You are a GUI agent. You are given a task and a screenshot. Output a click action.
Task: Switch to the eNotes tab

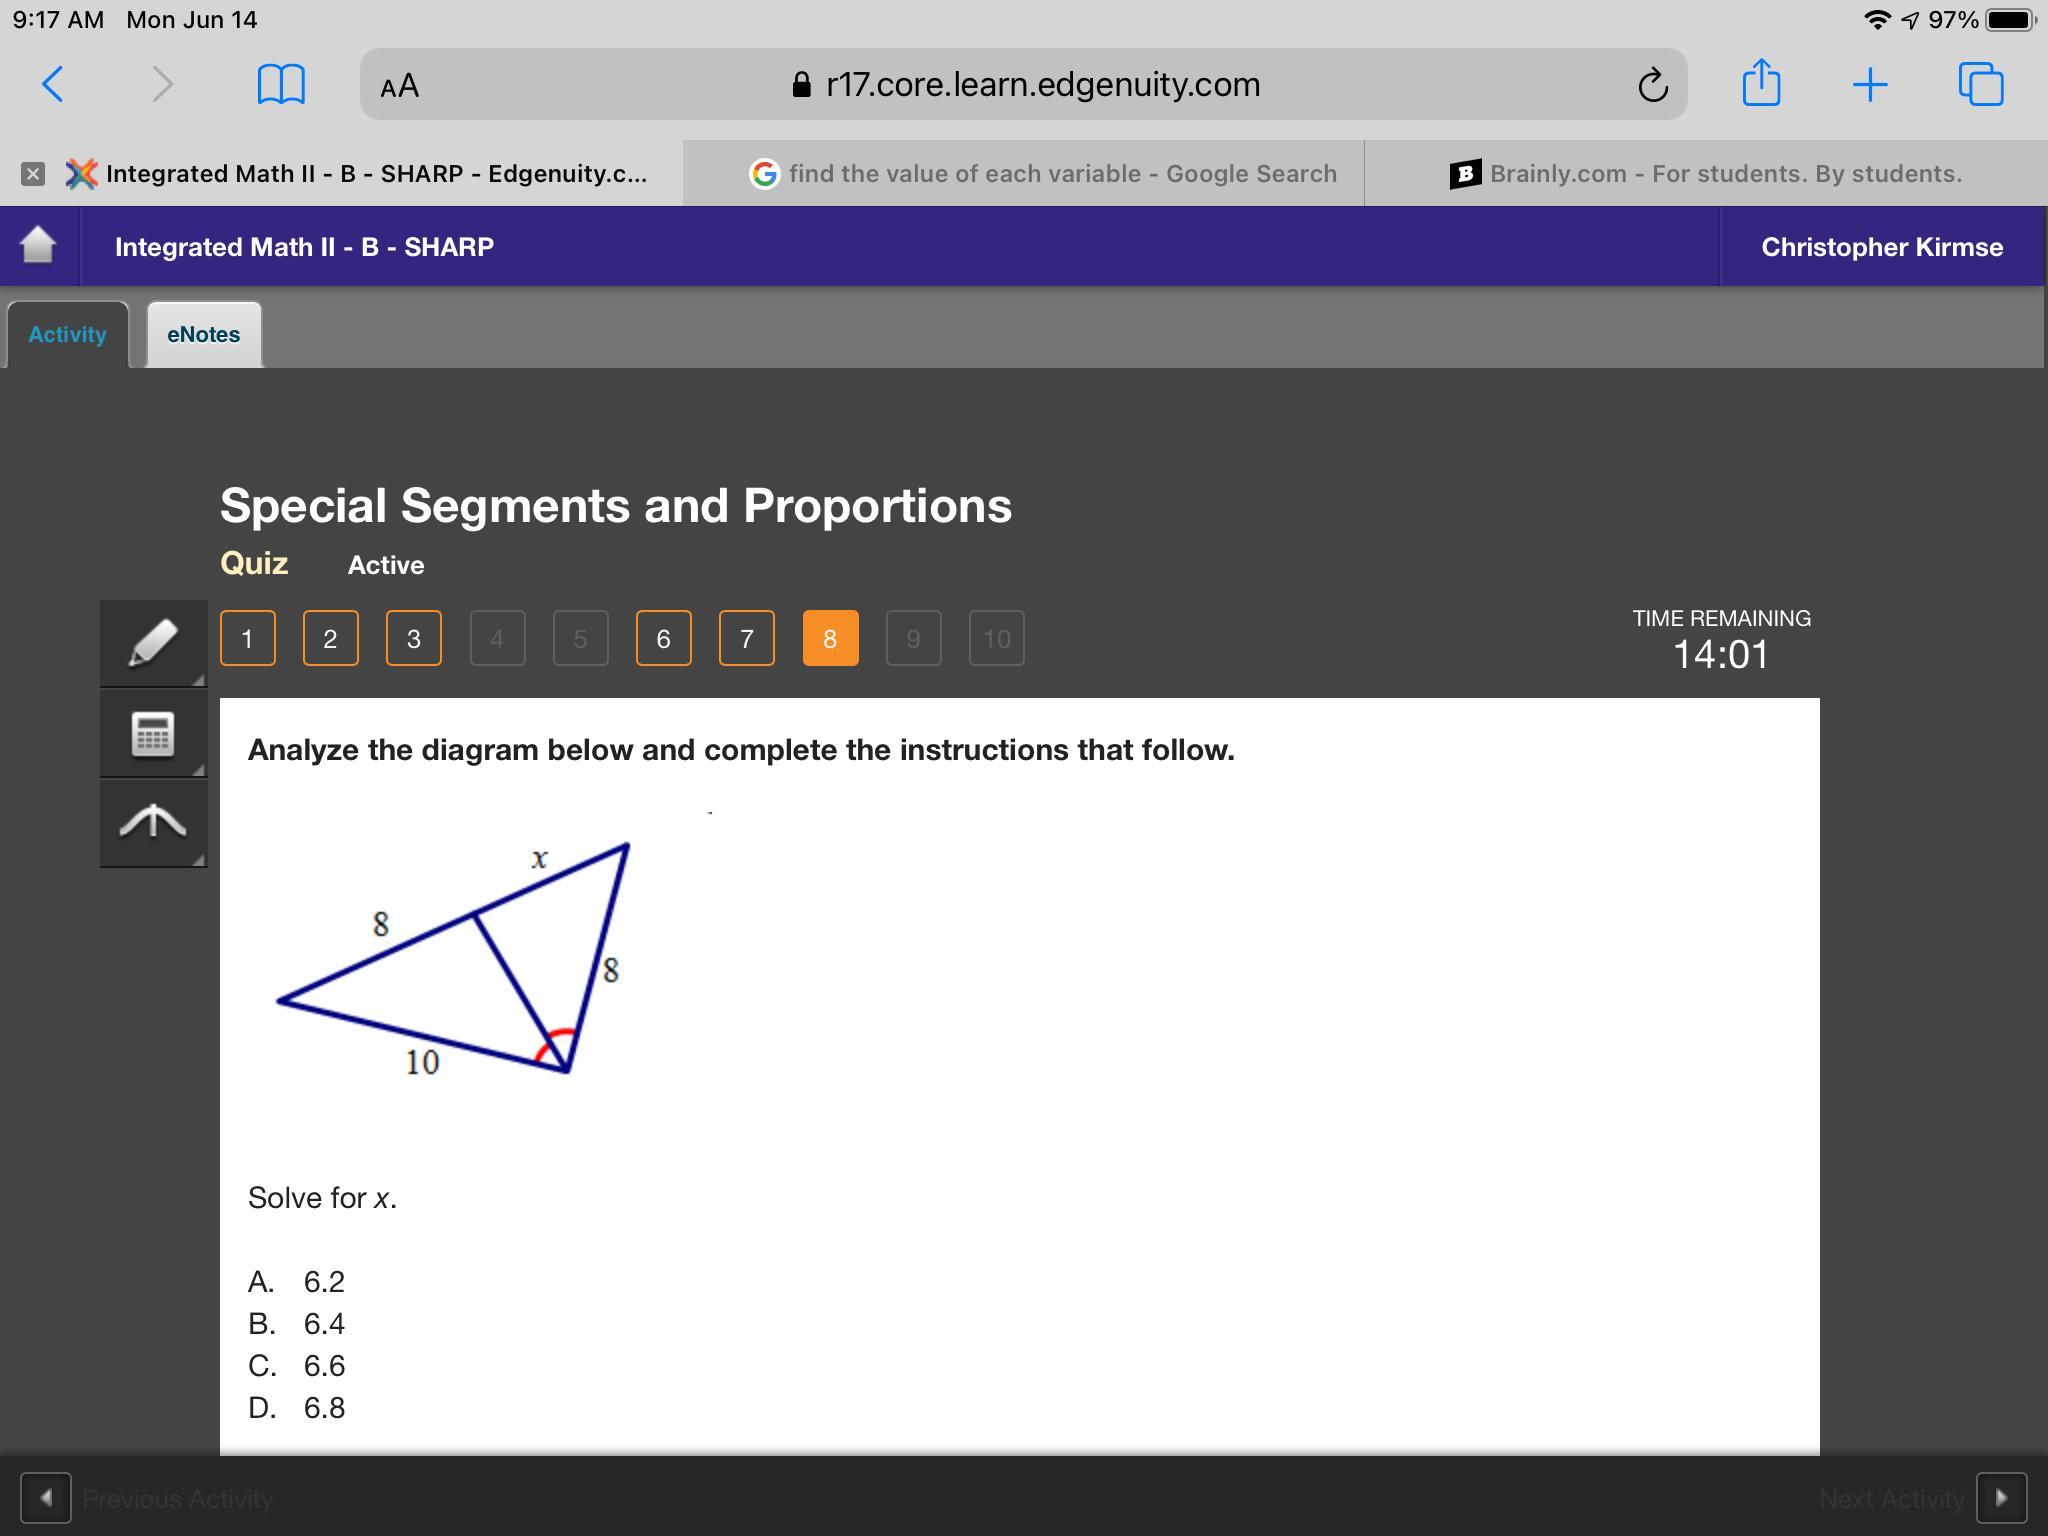(203, 334)
